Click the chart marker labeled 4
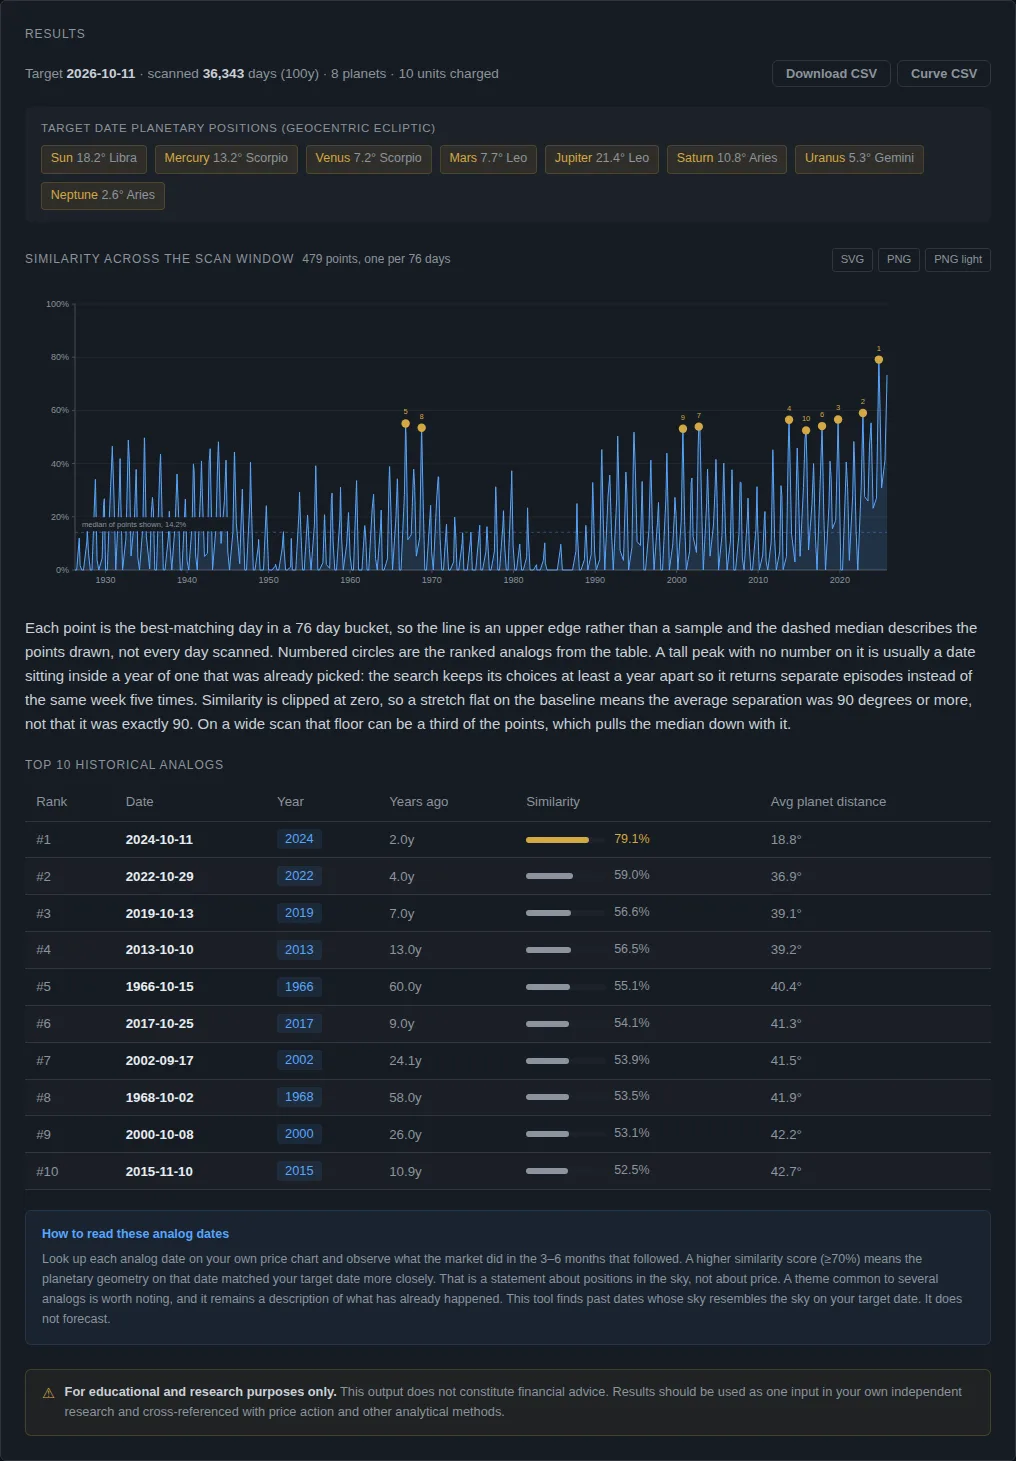The height and width of the screenshot is (1461, 1016). click(789, 420)
